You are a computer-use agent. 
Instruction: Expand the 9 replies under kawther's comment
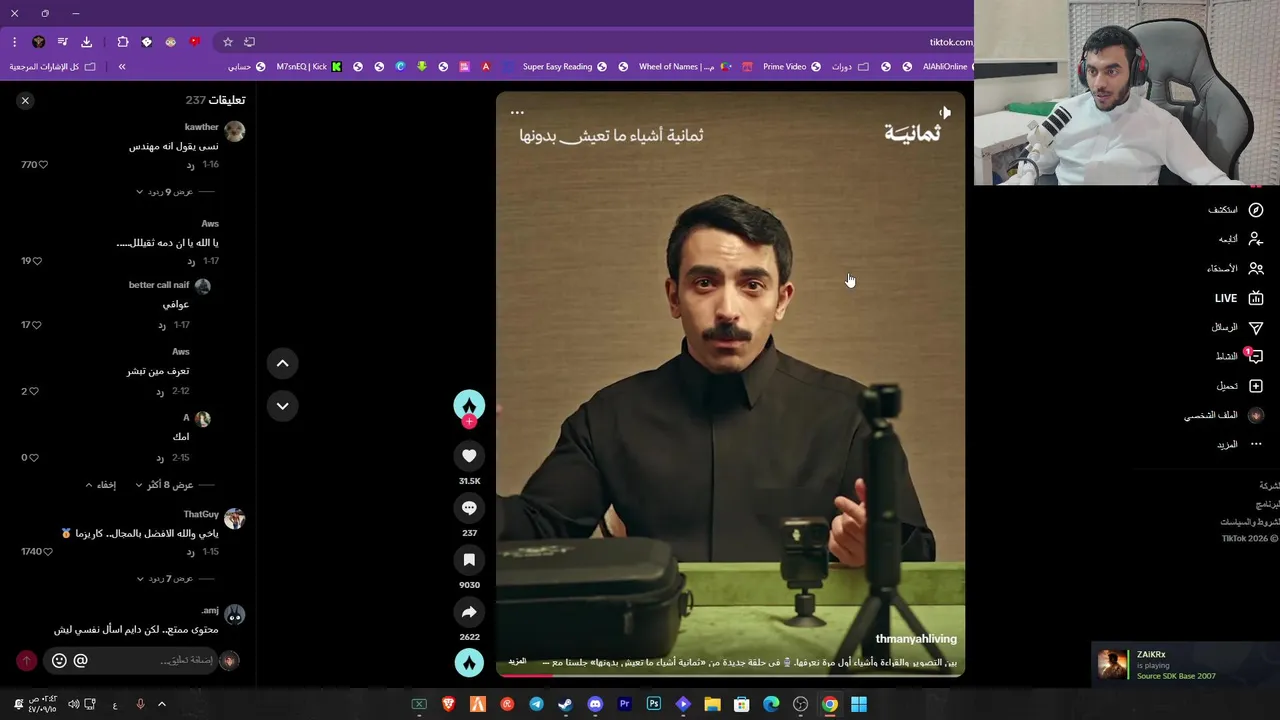165,191
